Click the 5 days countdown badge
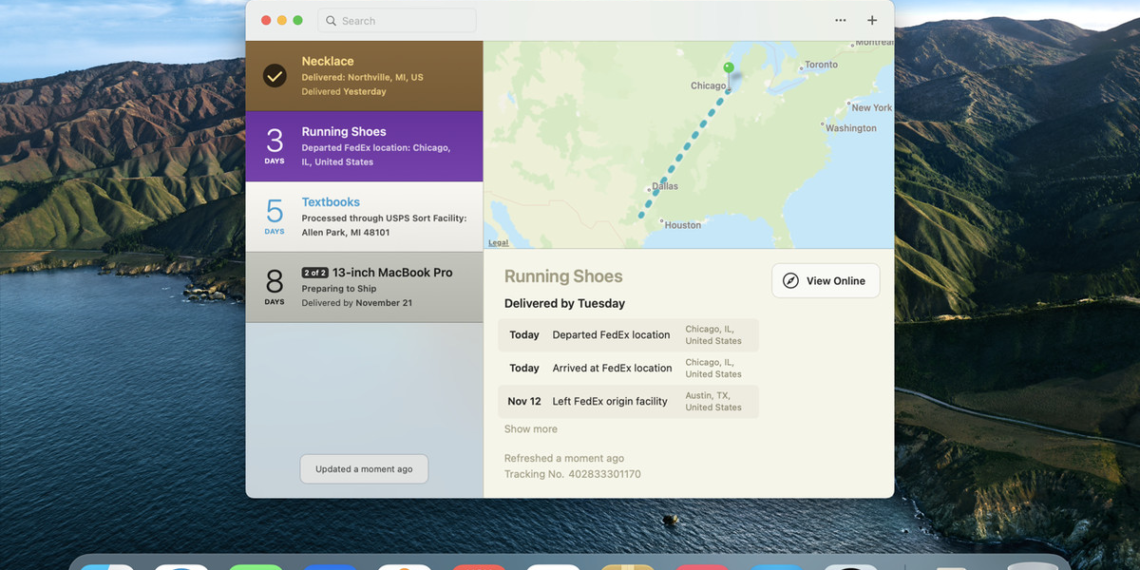This screenshot has height=570, width=1140. point(274,217)
